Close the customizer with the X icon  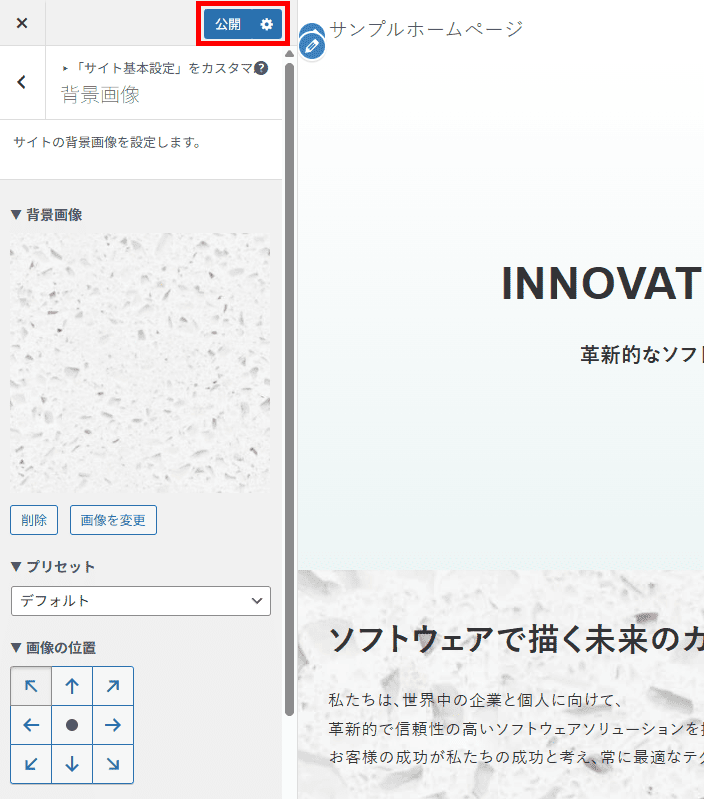click(22, 23)
